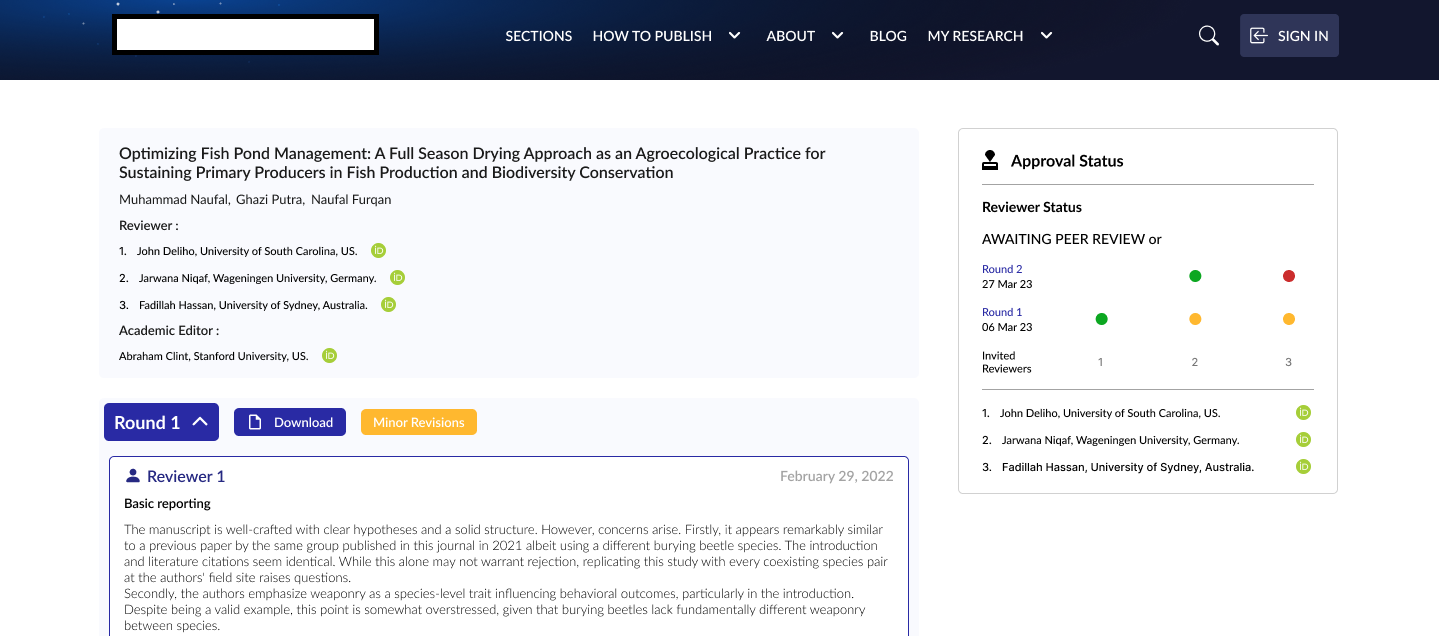This screenshot has width=1439, height=636.
Task: Expand the About dropdown arrow
Action: tap(838, 35)
